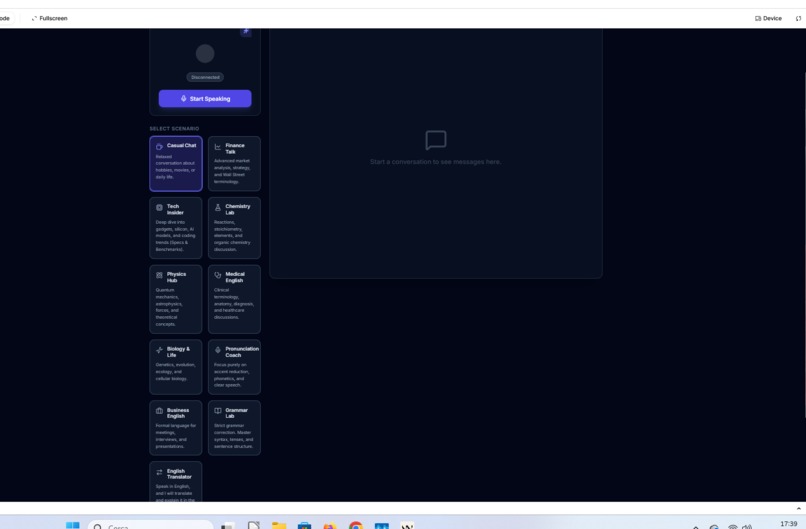Click the Start Speaking button
806x529 pixels.
tap(205, 98)
